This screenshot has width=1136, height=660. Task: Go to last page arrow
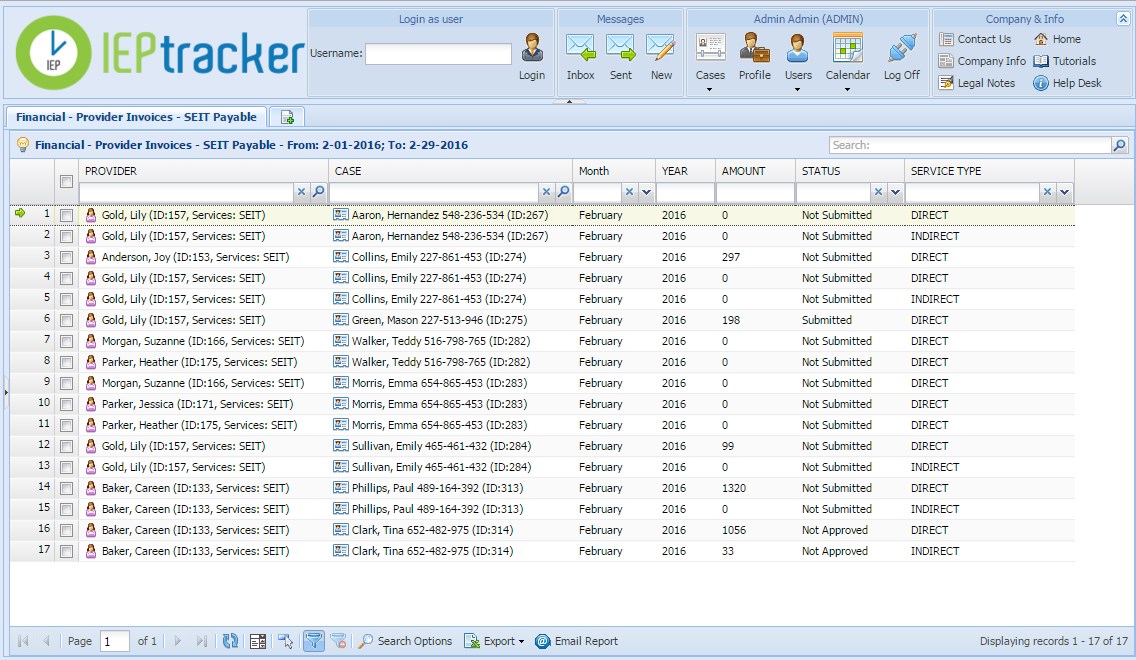click(x=202, y=640)
